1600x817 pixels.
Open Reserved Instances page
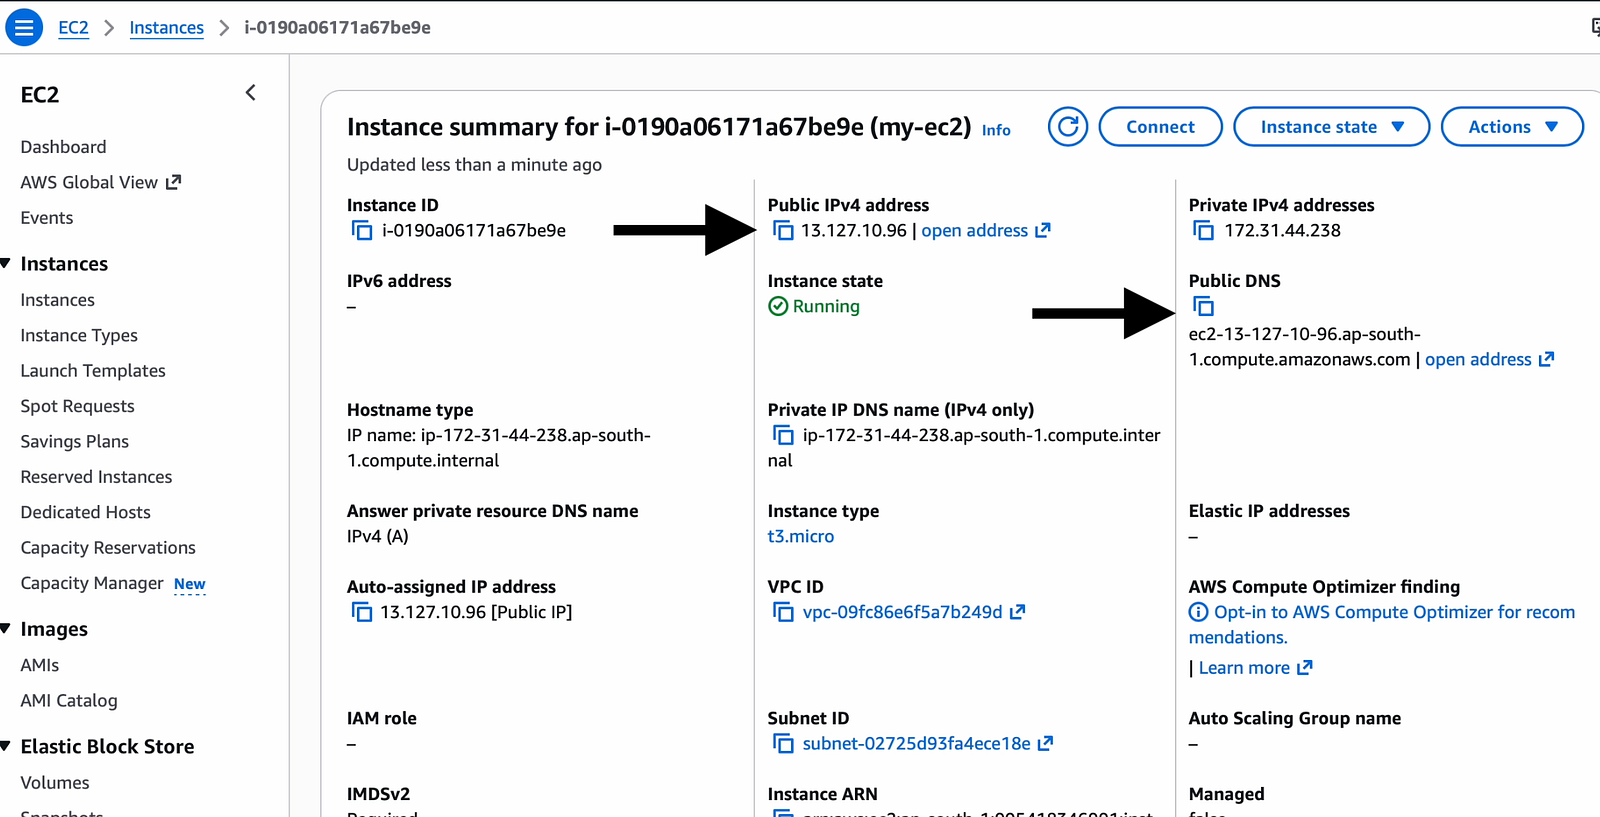click(96, 477)
